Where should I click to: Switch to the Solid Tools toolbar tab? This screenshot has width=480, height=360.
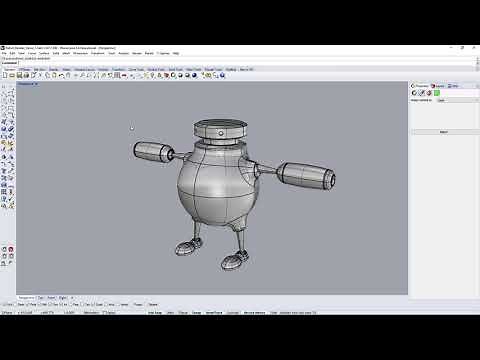click(x=176, y=69)
